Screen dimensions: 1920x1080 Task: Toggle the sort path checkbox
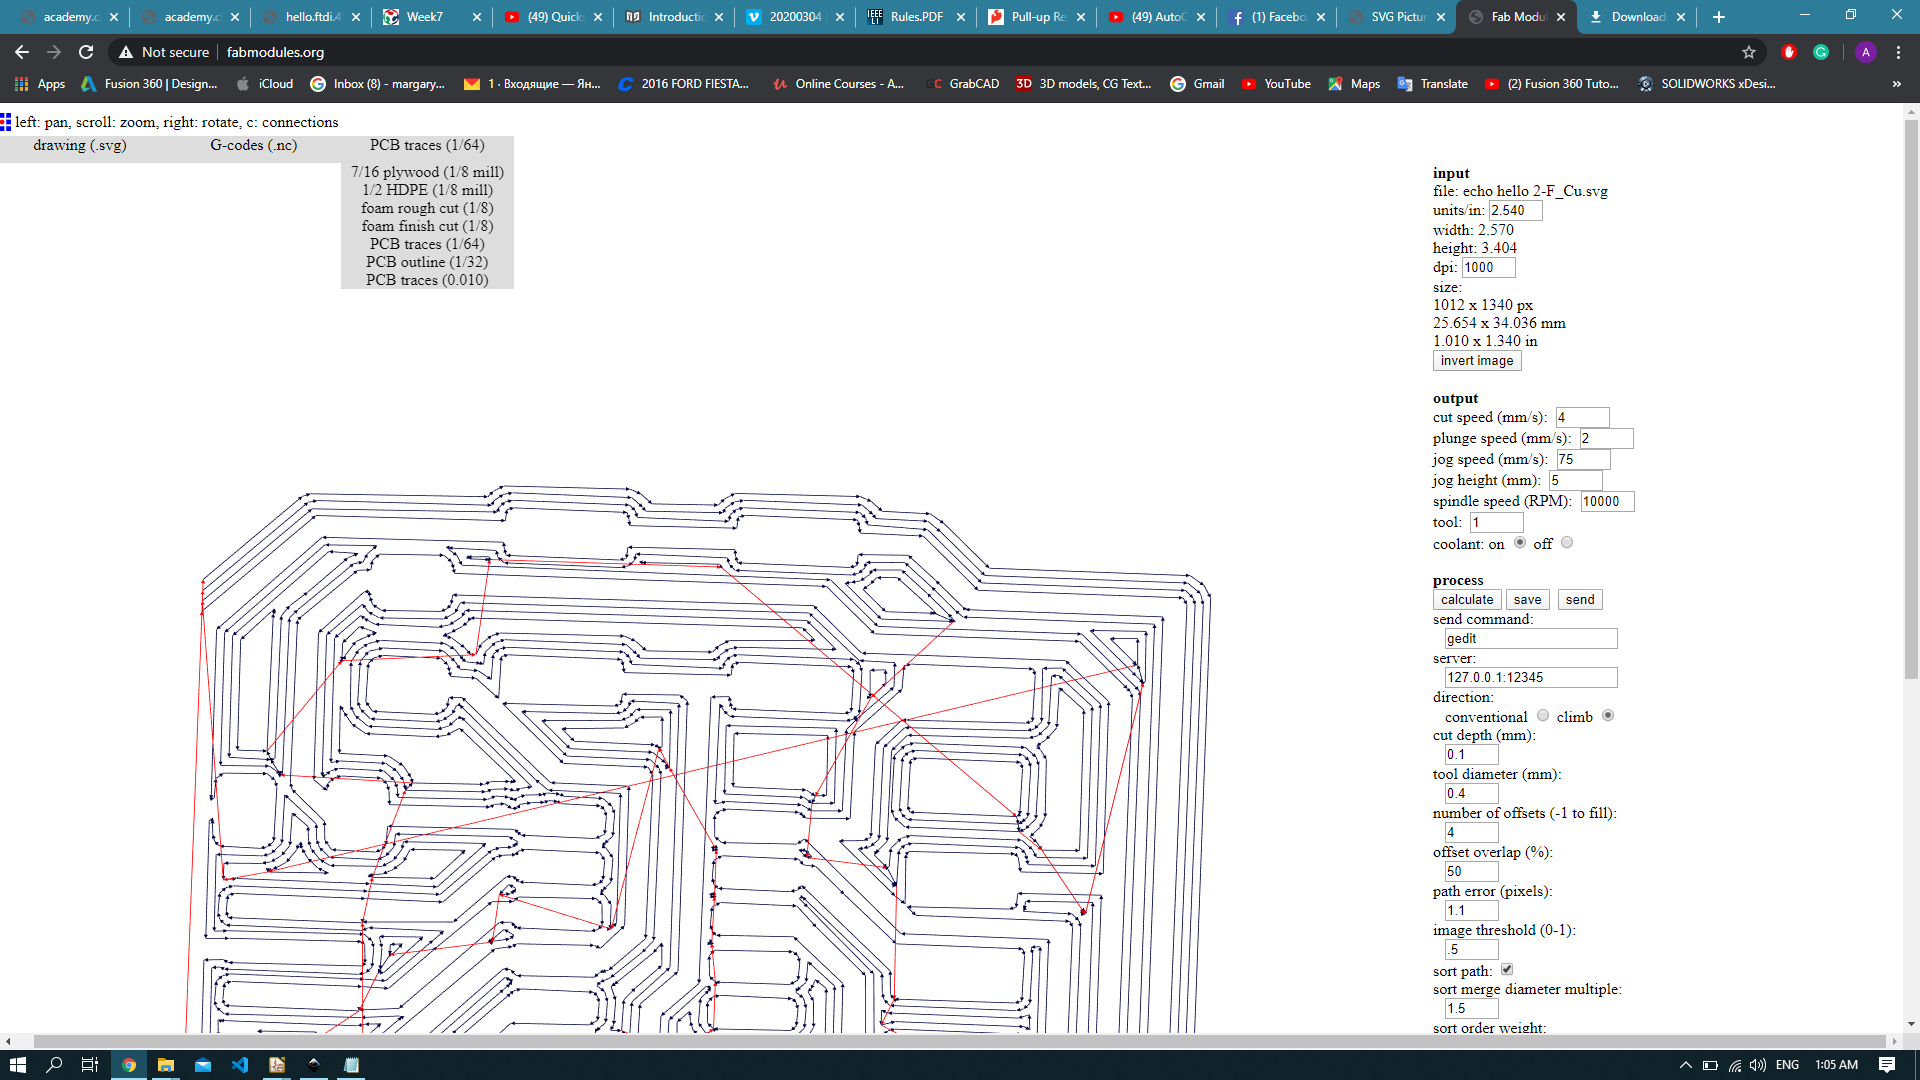point(1507,970)
